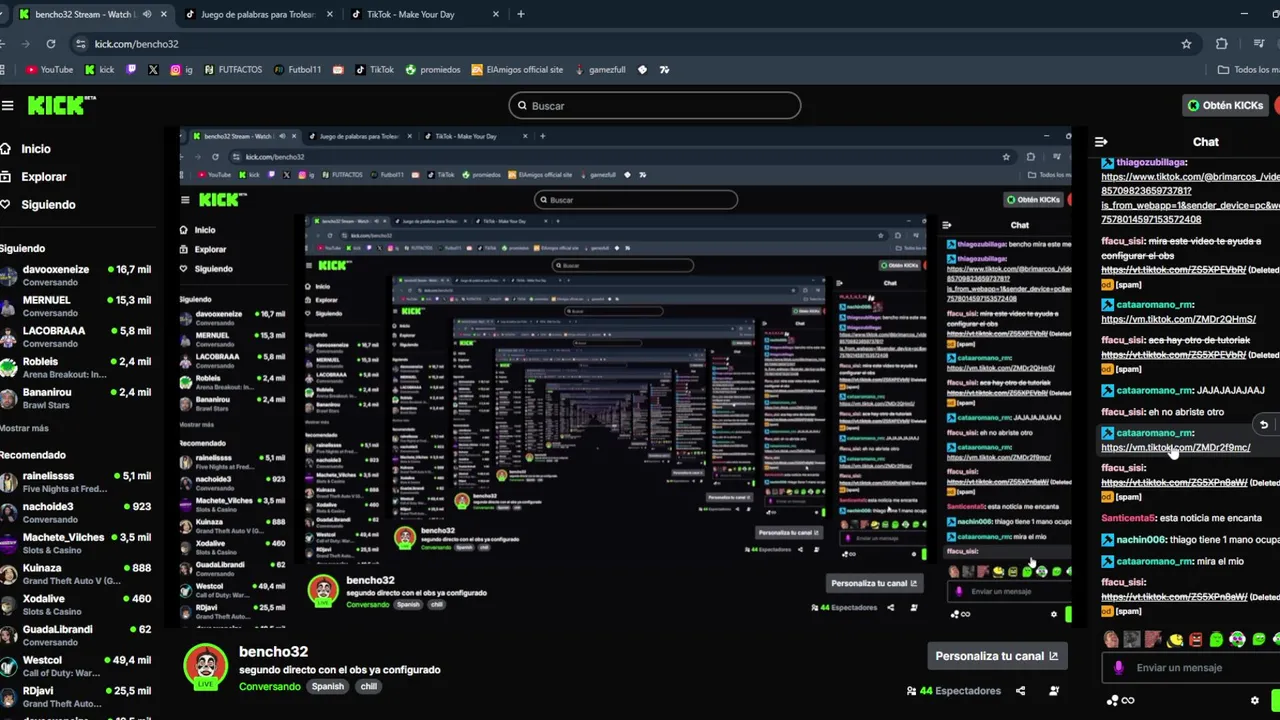Open the gamezfull bookmark

point(600,70)
